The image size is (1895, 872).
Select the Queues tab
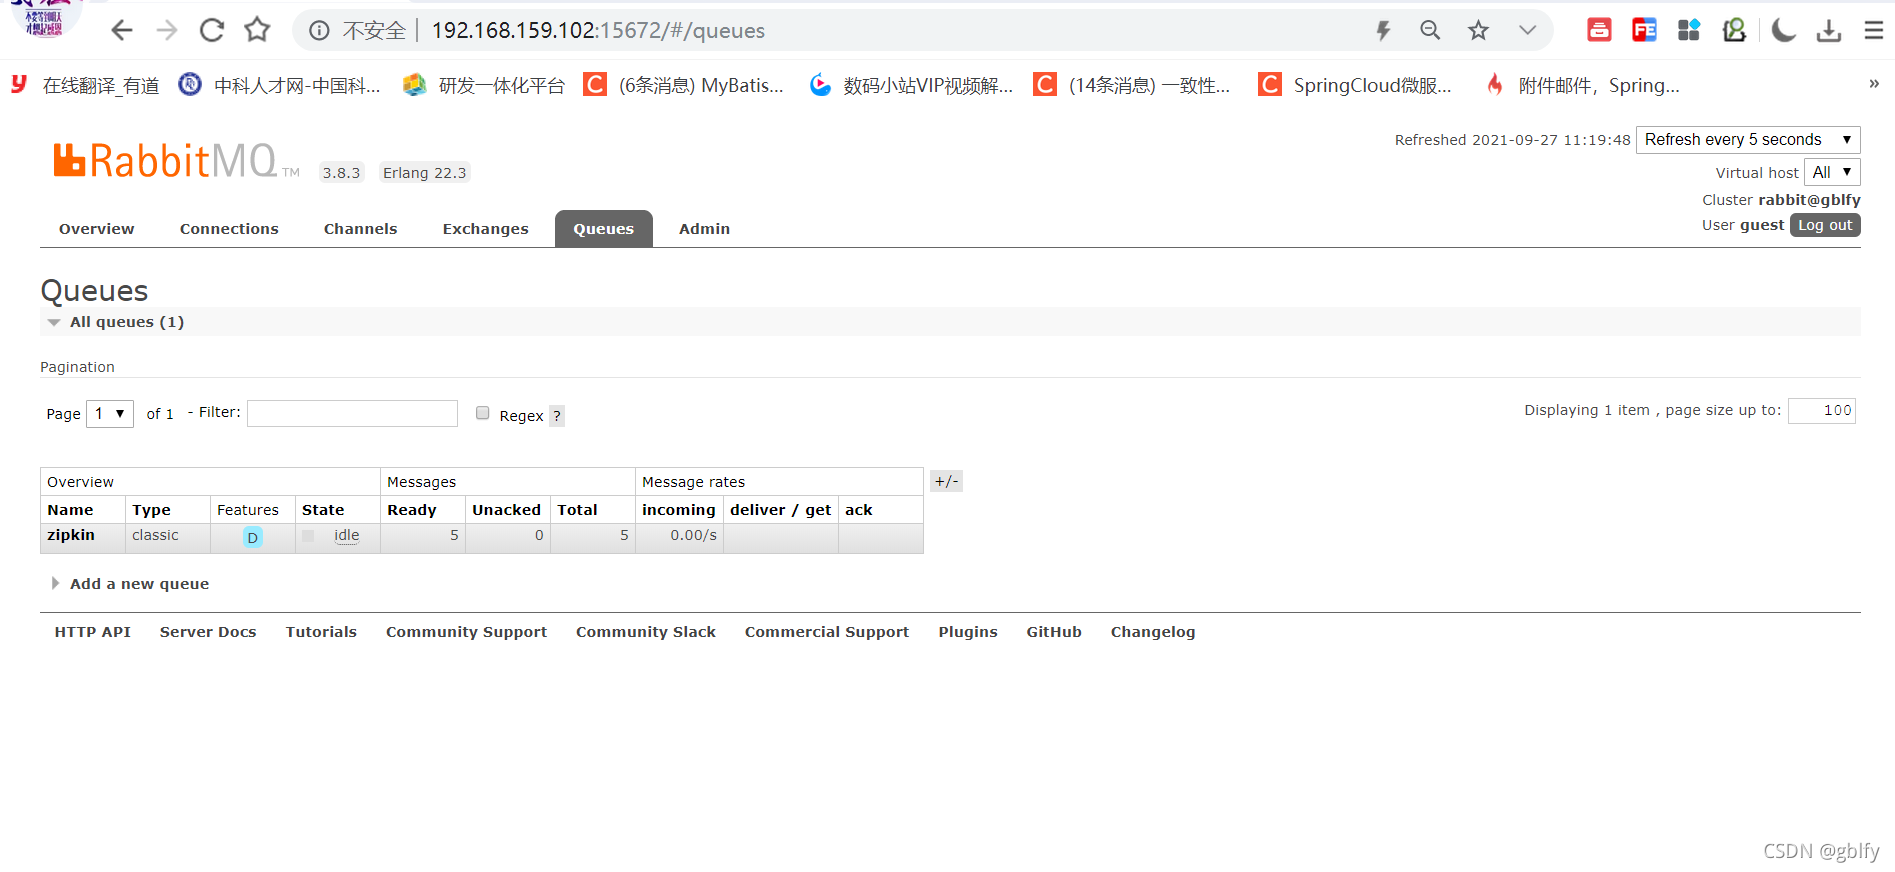(604, 229)
